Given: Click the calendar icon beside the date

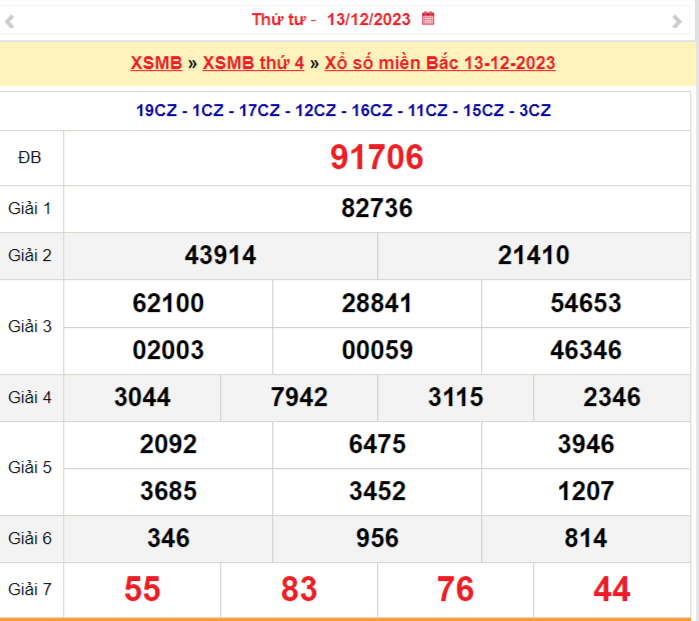Looking at the screenshot, I should tap(428, 18).
